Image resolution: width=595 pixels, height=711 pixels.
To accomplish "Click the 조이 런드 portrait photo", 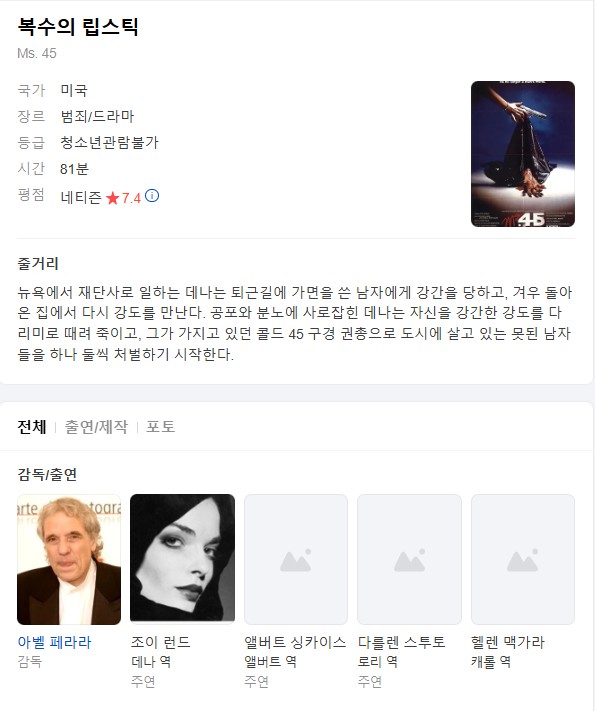I will click(x=182, y=558).
